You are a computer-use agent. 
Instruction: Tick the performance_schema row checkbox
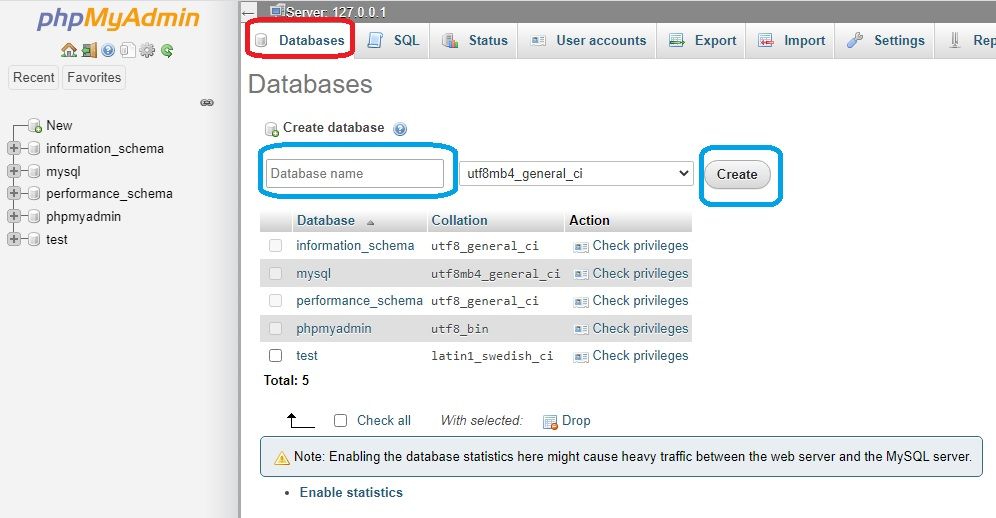tap(275, 301)
